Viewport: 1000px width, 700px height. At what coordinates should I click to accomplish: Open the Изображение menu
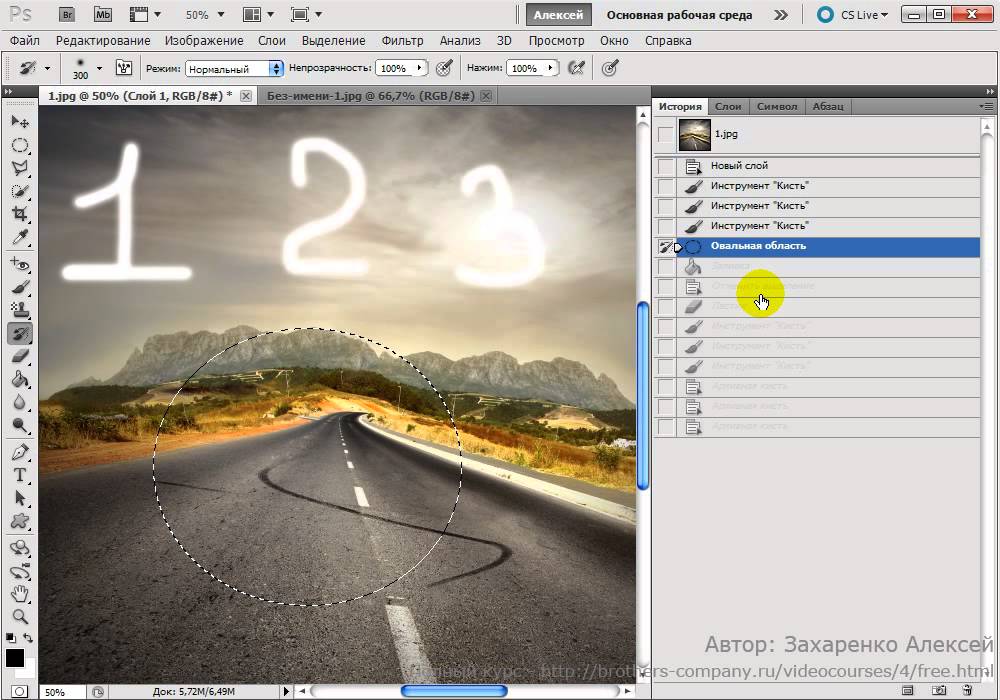(x=204, y=41)
